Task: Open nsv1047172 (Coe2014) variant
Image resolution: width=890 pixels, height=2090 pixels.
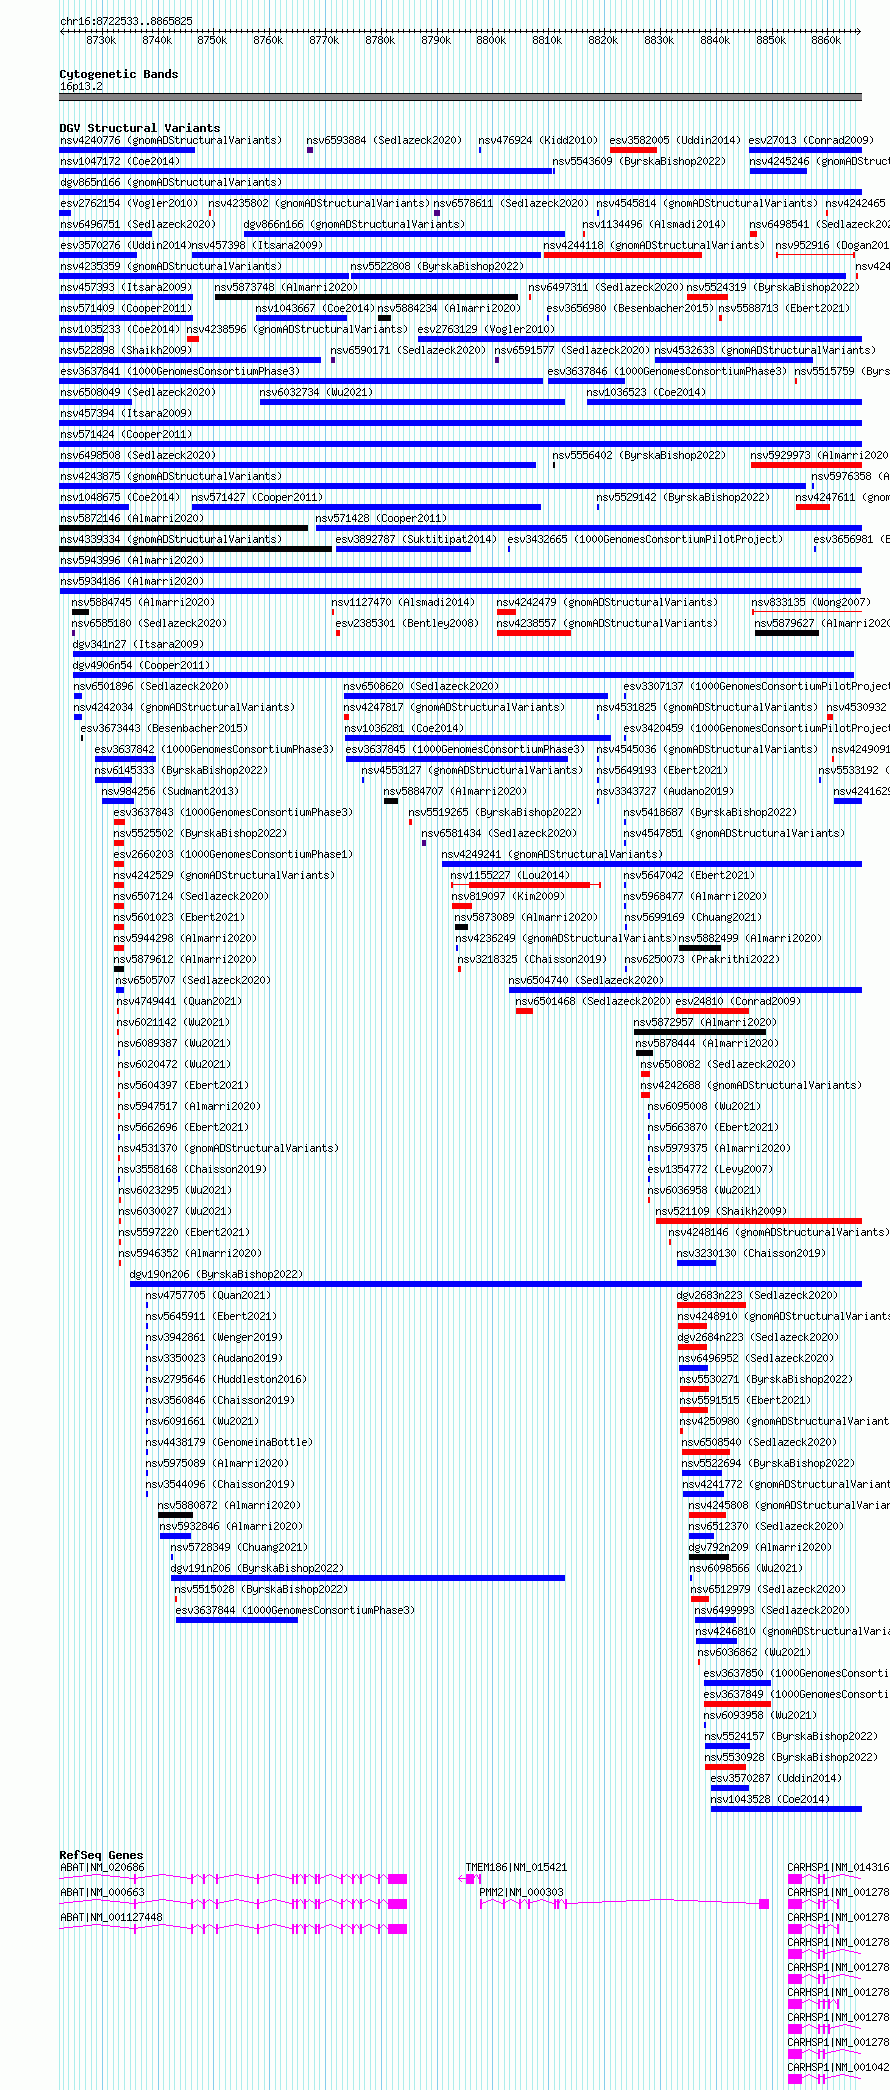Action: click(x=120, y=161)
